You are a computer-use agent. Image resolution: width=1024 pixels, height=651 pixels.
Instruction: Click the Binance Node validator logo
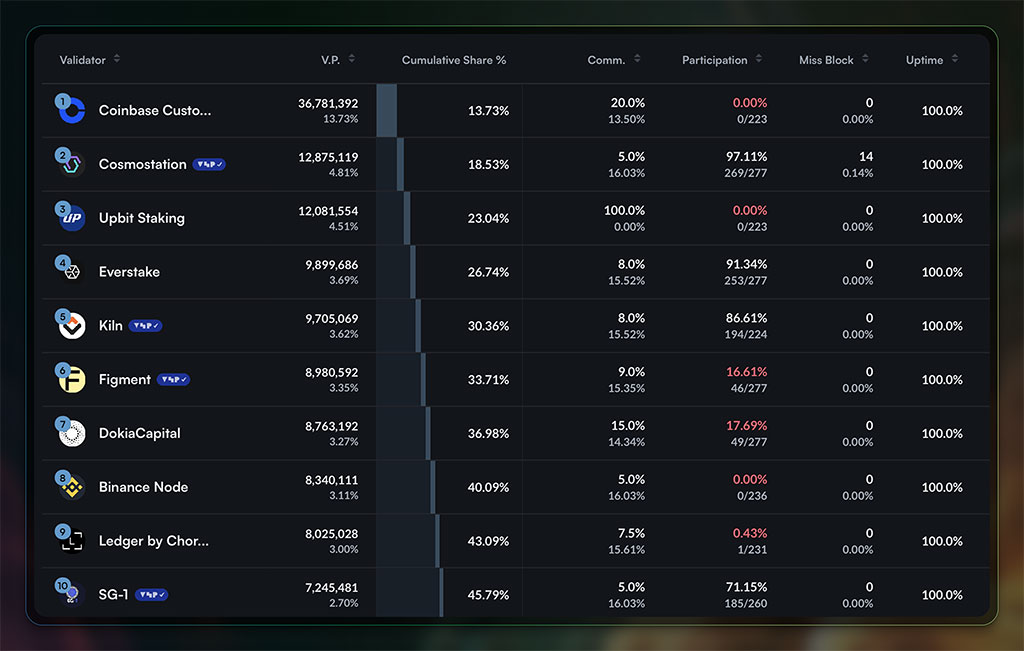[72, 487]
